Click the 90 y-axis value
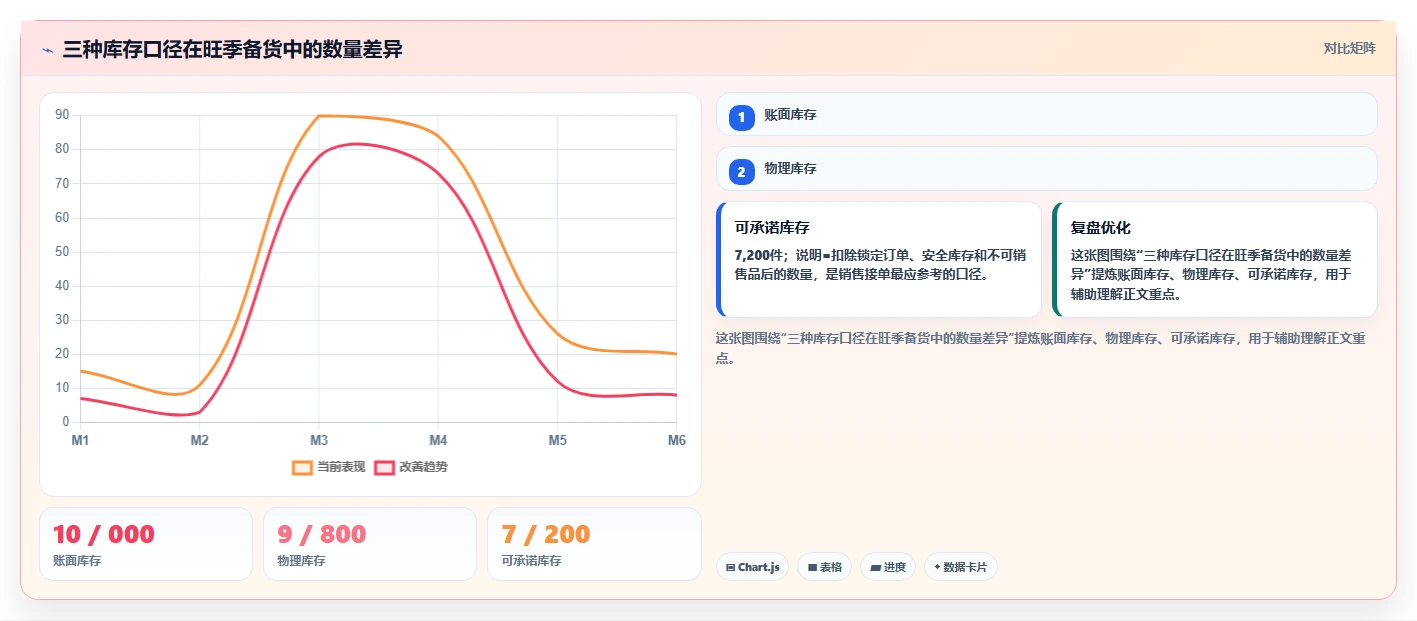The width and height of the screenshot is (1417, 621). tap(62, 115)
